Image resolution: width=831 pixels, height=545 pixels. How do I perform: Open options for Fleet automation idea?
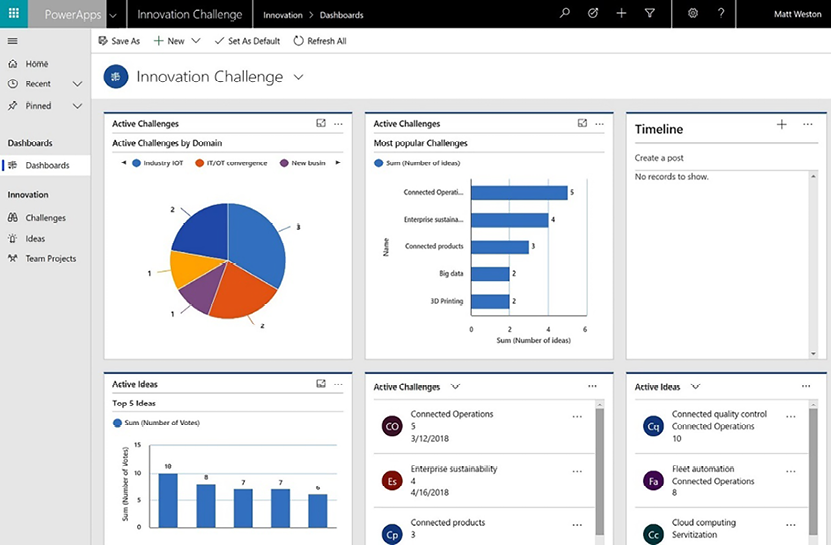coord(791,471)
